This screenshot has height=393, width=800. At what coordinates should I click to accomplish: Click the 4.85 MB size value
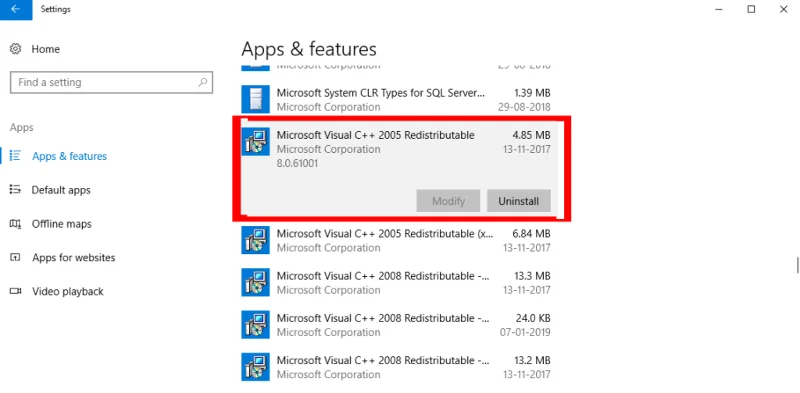tap(531, 135)
